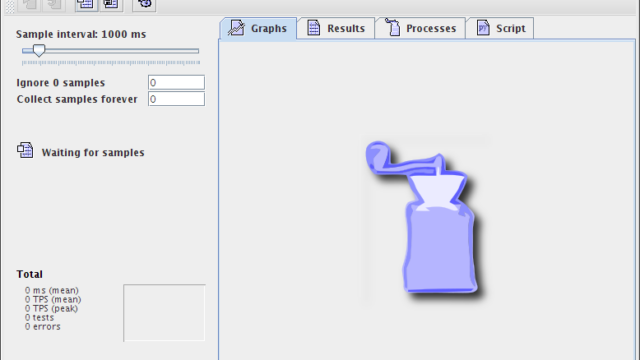Open the Results tab
The width and height of the screenshot is (640, 360).
[336, 29]
